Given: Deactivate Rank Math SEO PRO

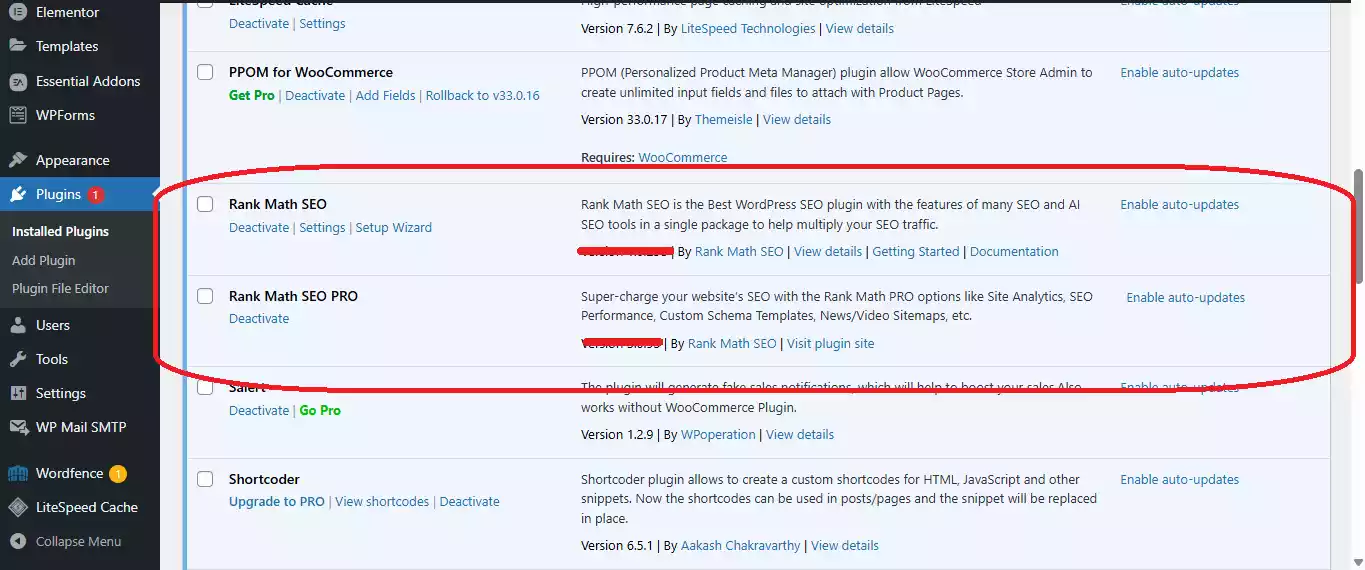Looking at the screenshot, I should point(259,318).
